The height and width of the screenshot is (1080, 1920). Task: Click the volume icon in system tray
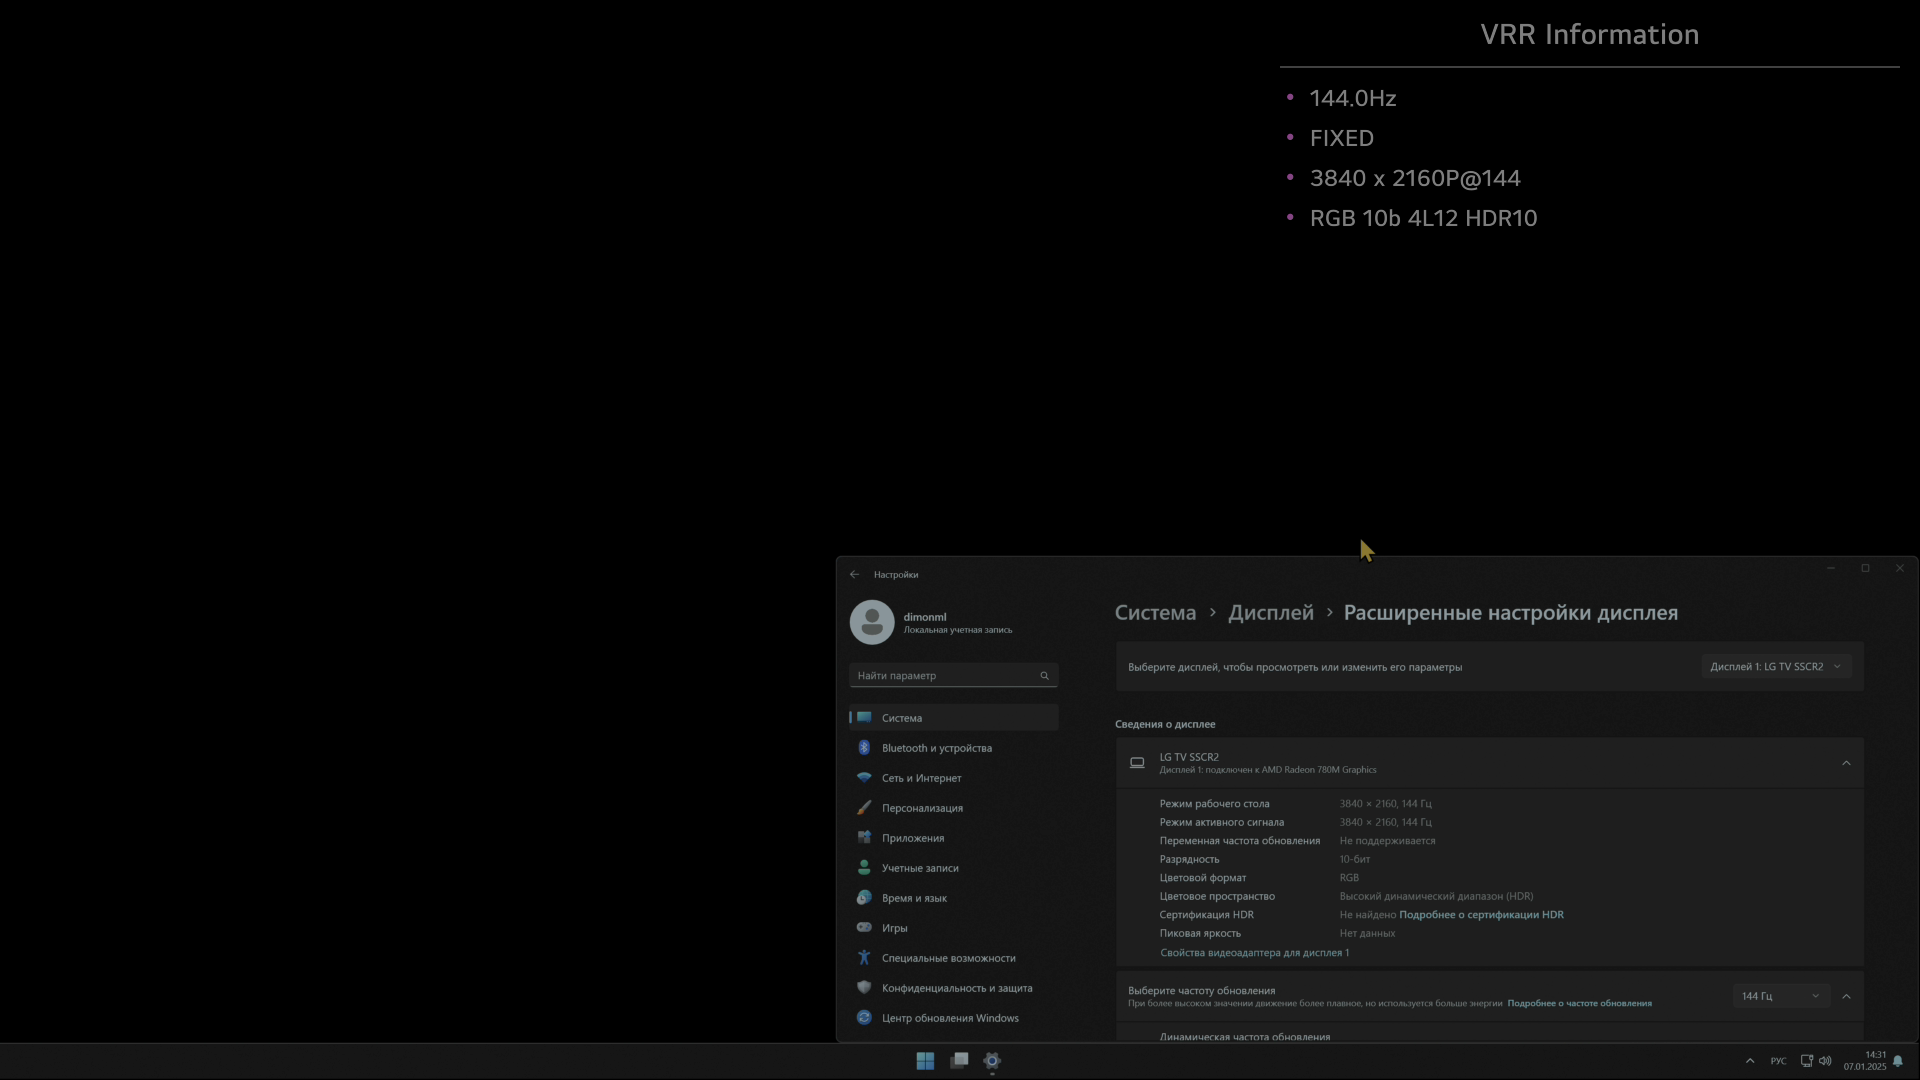[1825, 1061]
